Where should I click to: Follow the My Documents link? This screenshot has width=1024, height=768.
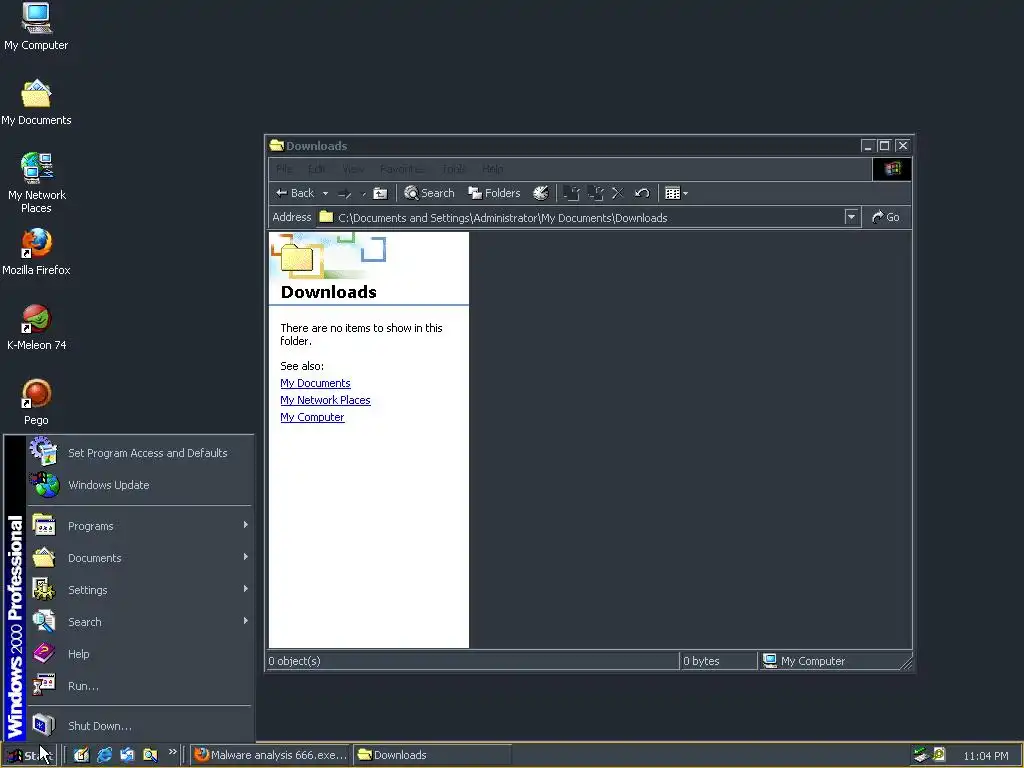[315, 383]
